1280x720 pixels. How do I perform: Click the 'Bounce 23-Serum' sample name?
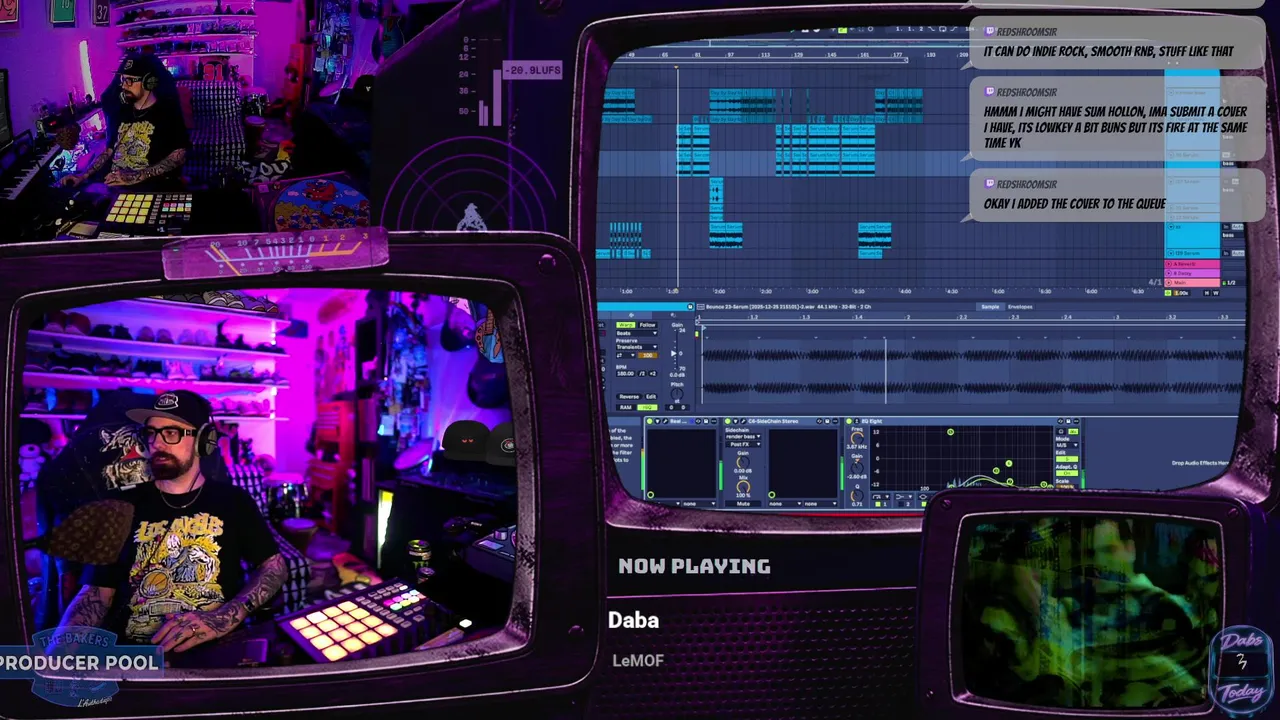pos(727,306)
